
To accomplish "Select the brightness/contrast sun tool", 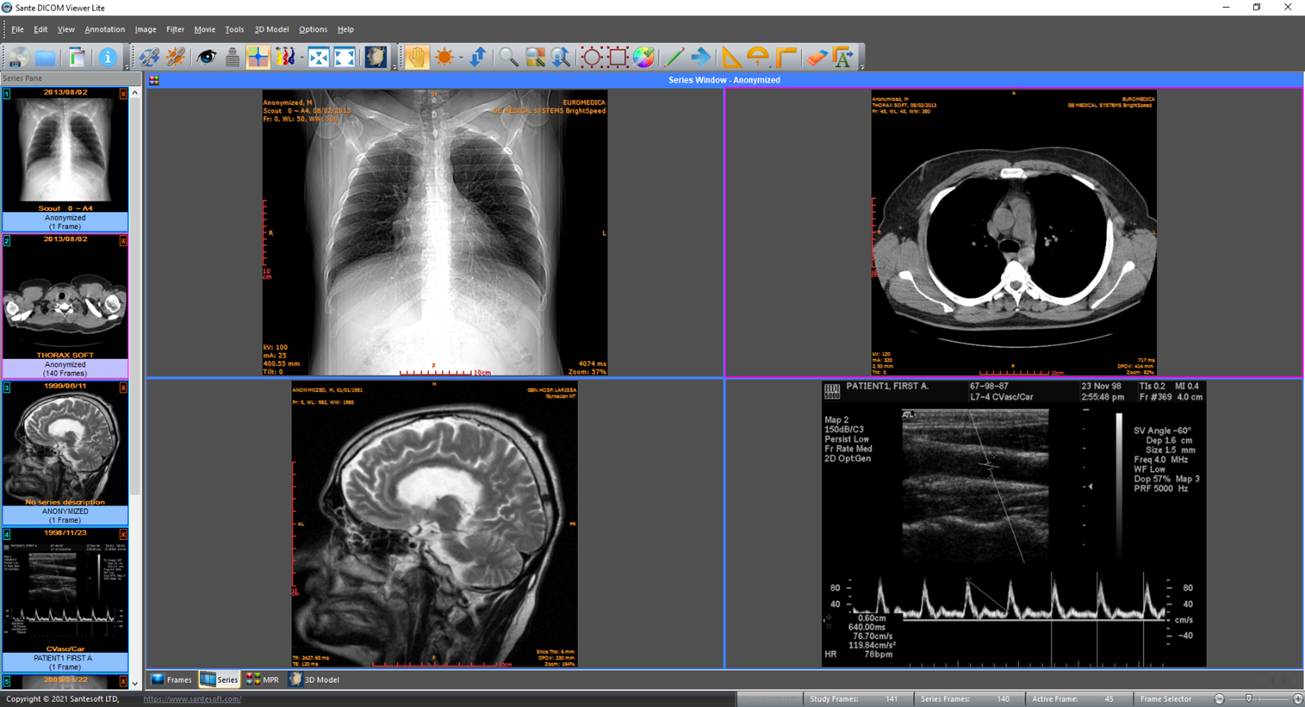I will pyautogui.click(x=444, y=57).
